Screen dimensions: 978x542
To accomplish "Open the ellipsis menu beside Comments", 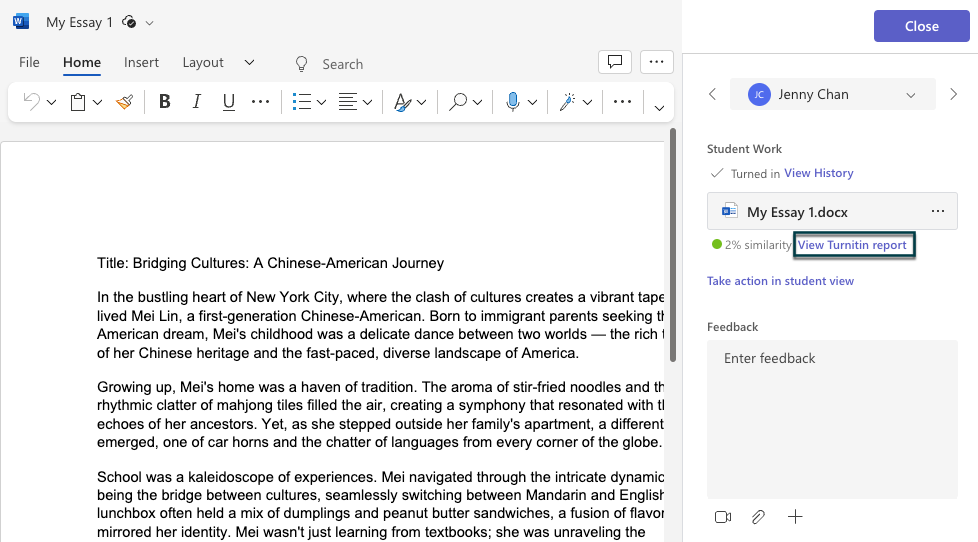I will coord(656,62).
